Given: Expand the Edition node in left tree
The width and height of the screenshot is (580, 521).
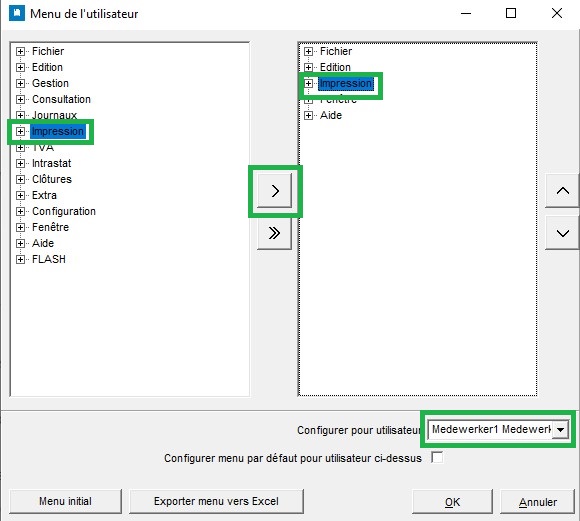Looking at the screenshot, I should pos(20,67).
